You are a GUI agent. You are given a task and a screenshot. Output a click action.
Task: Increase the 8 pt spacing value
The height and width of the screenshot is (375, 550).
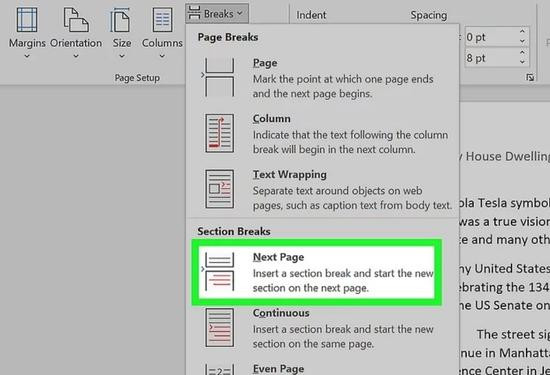522,53
